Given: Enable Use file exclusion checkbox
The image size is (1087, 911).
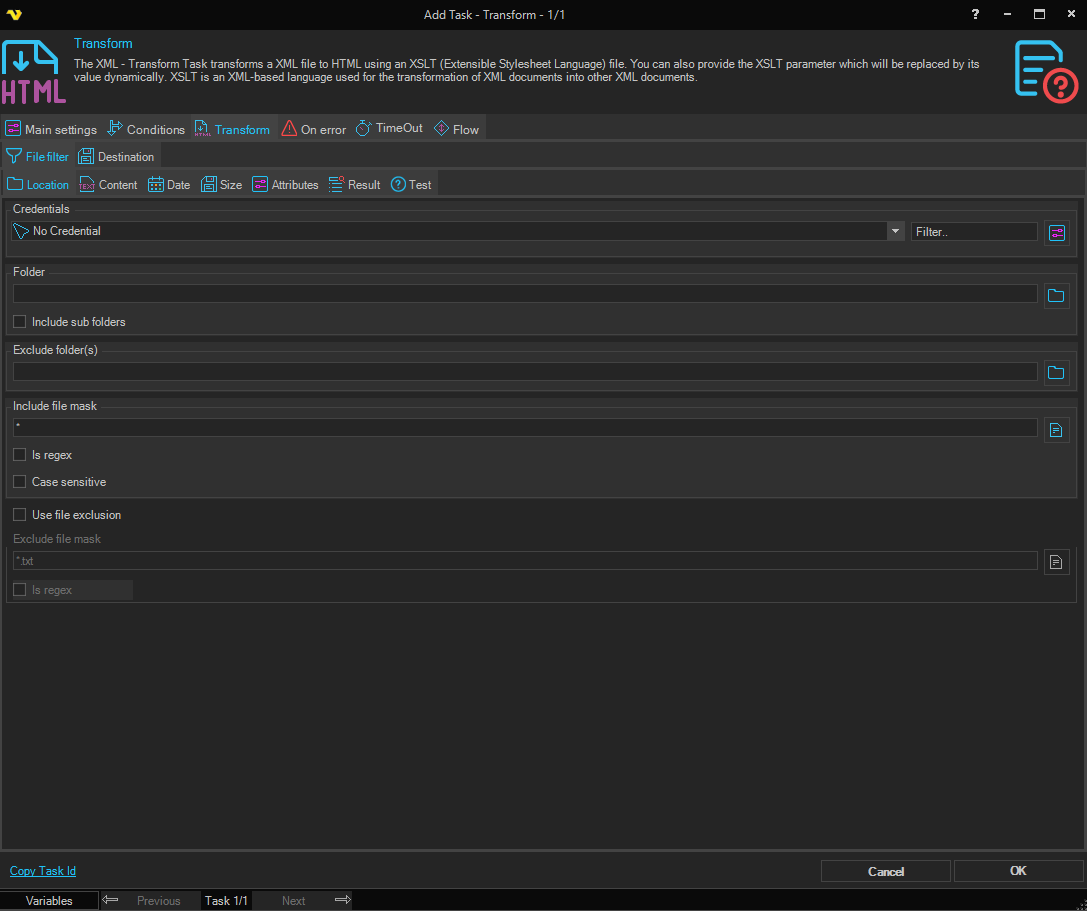Looking at the screenshot, I should pos(20,515).
